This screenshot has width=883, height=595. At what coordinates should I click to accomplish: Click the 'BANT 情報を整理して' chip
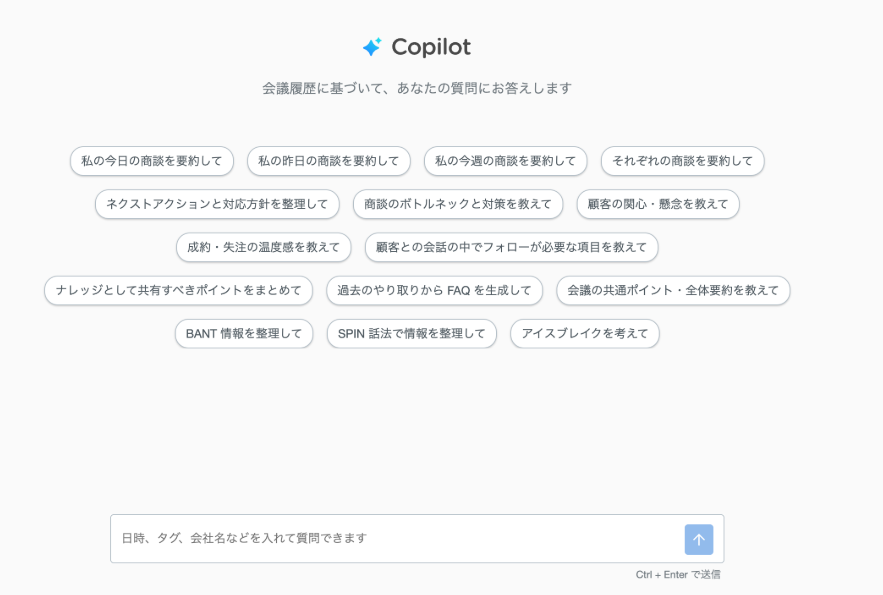click(x=244, y=334)
